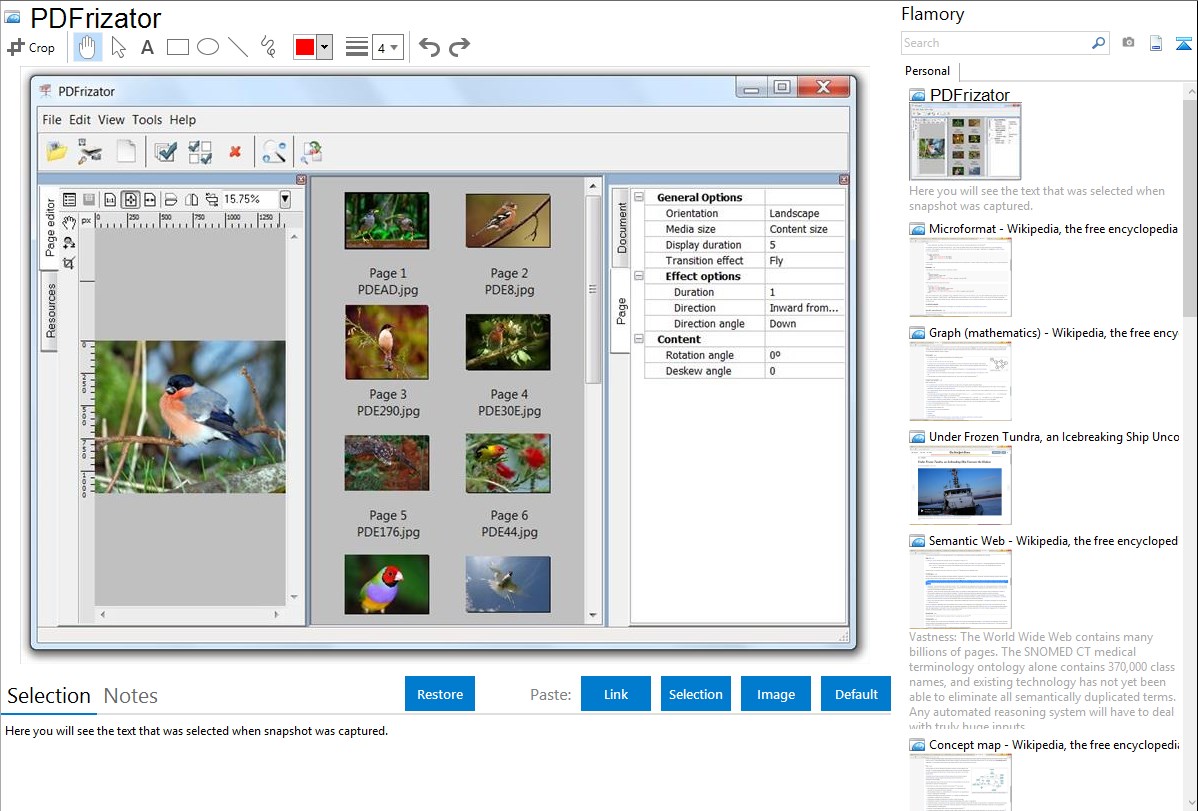The width and height of the screenshot is (1198, 811).
Task: Click the Default paste button
Action: 856,694
